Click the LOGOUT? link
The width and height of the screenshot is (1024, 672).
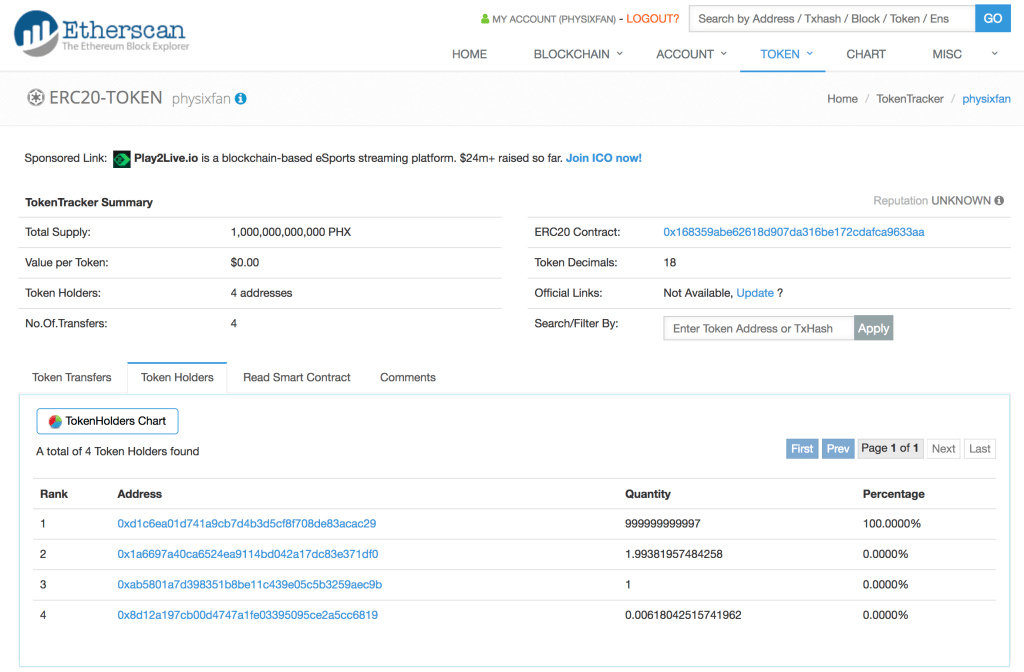652,19
